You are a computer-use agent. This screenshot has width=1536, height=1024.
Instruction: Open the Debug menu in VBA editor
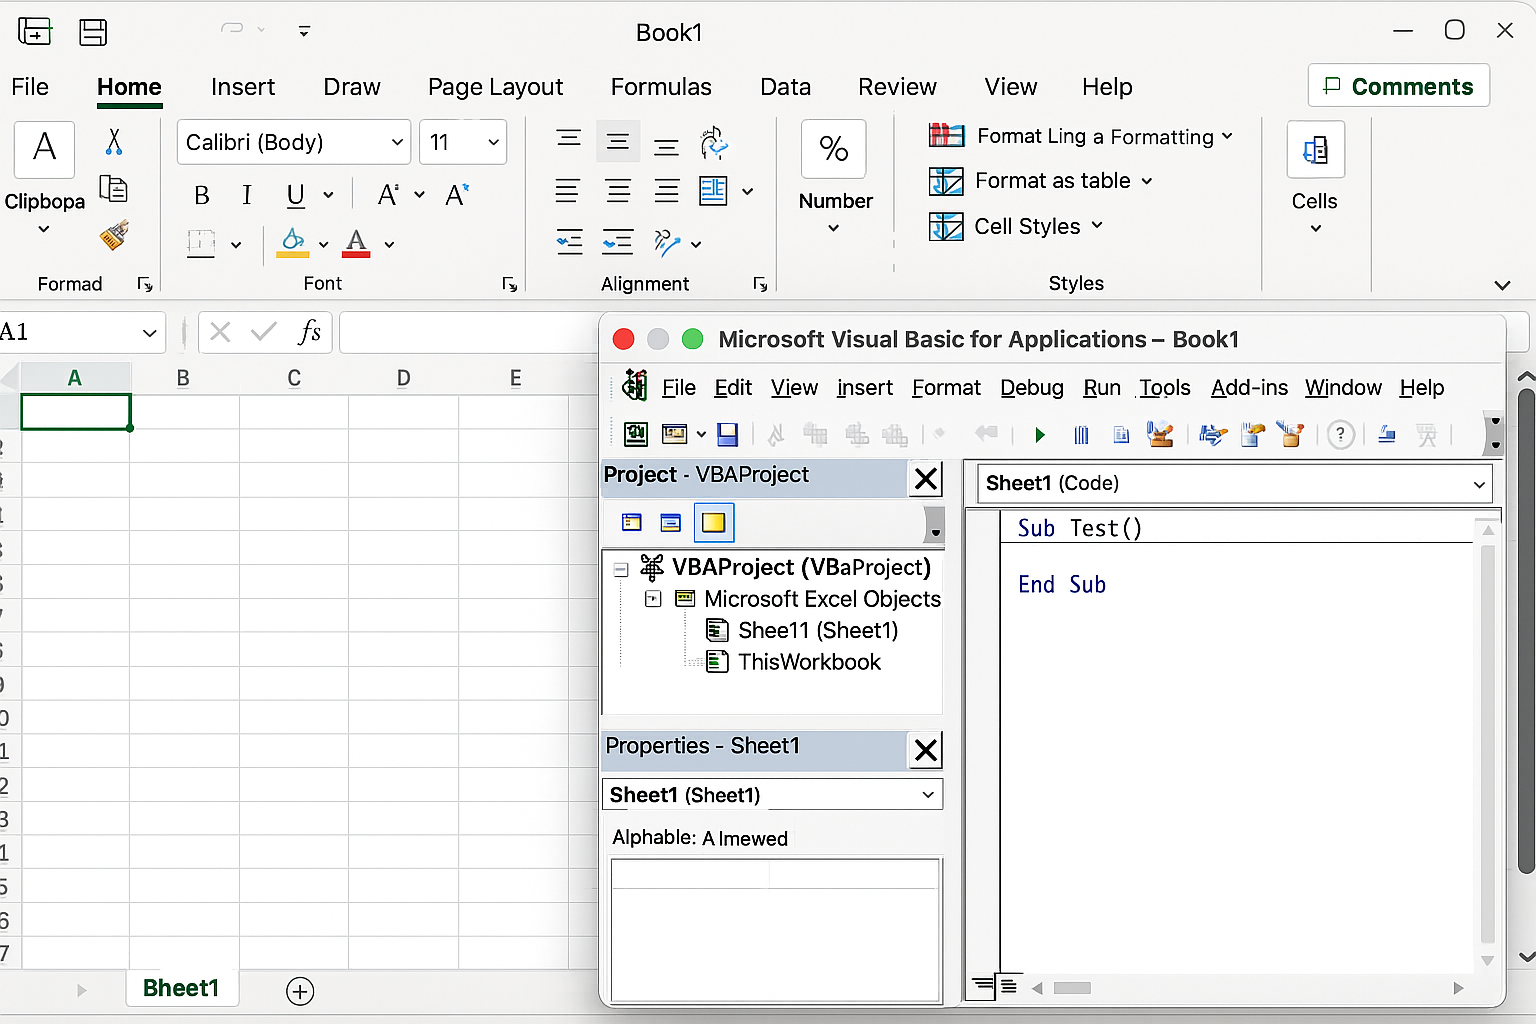tap(1032, 388)
